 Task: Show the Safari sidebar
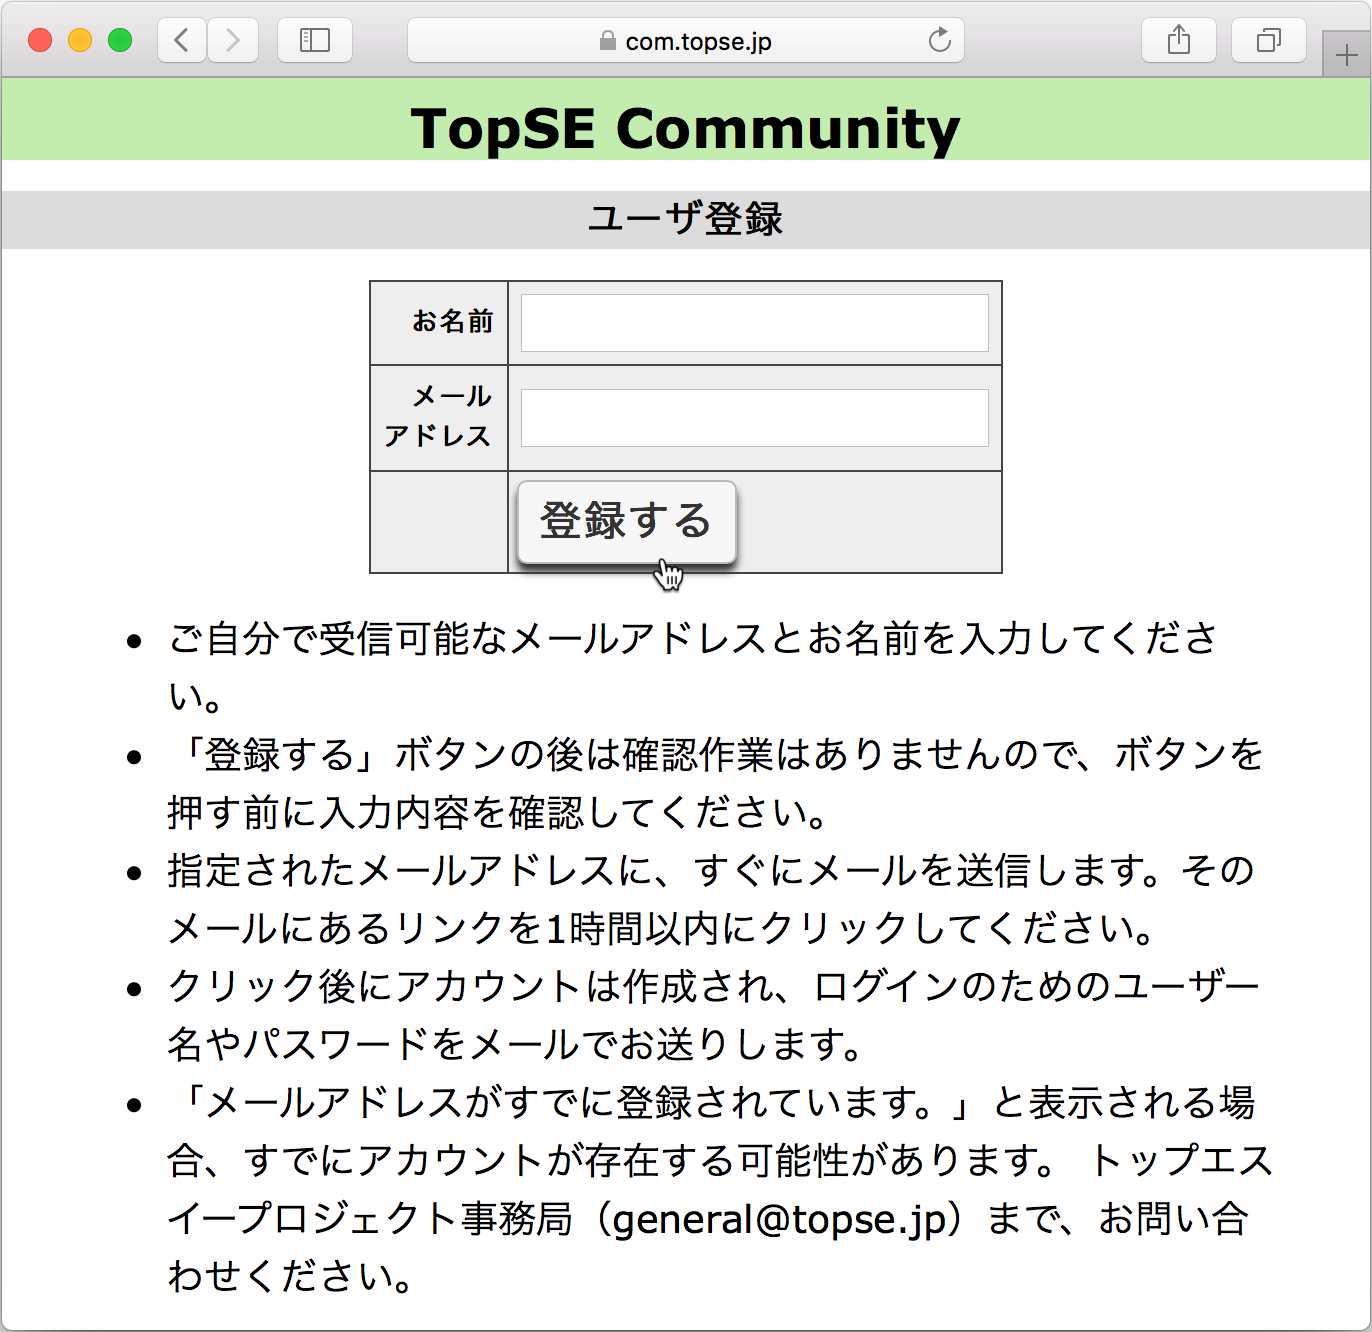click(315, 41)
